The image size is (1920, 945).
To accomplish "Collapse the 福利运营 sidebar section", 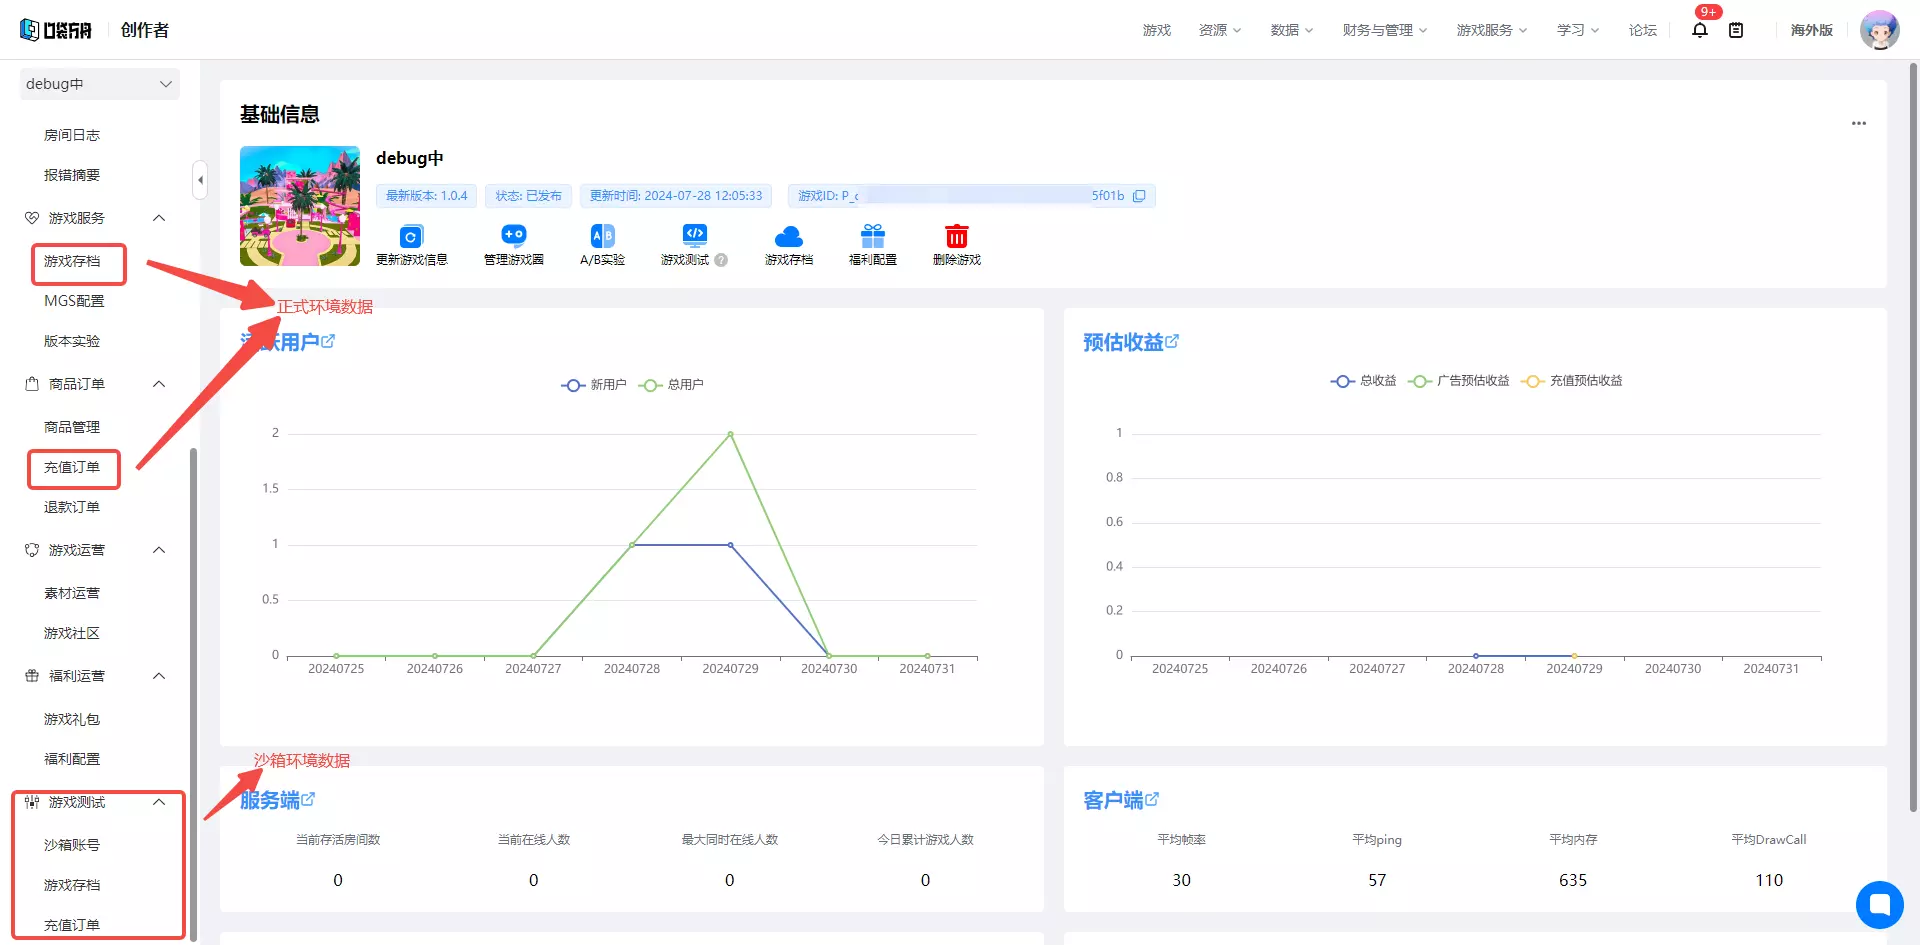I will pos(159,676).
